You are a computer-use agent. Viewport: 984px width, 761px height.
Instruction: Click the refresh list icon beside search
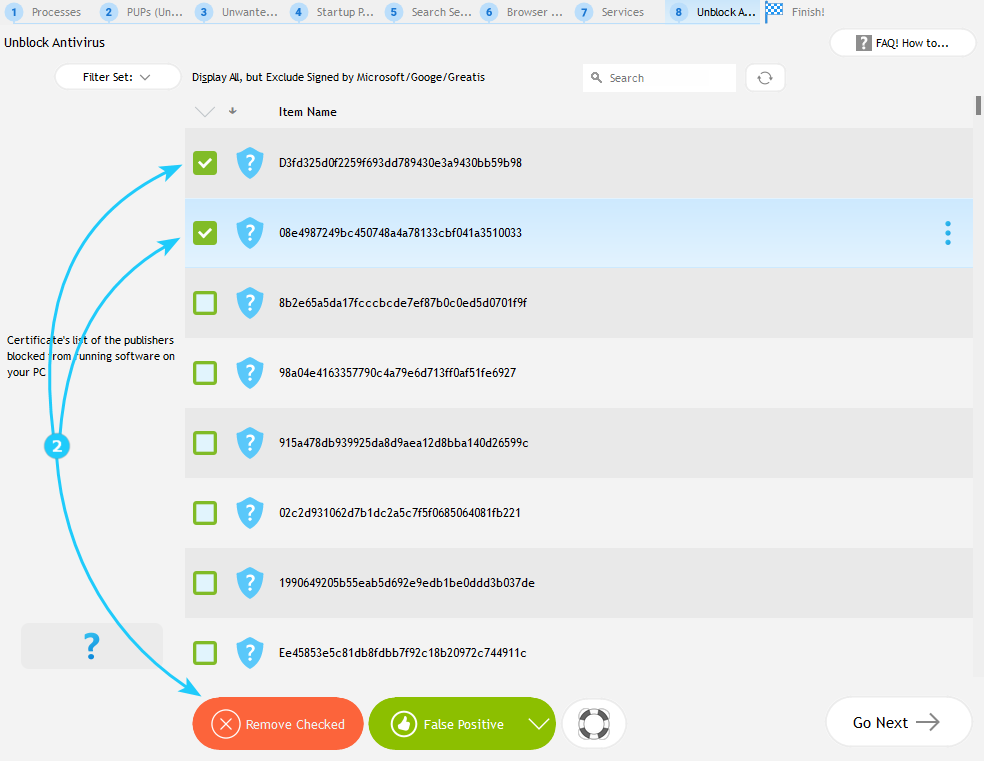pos(765,78)
